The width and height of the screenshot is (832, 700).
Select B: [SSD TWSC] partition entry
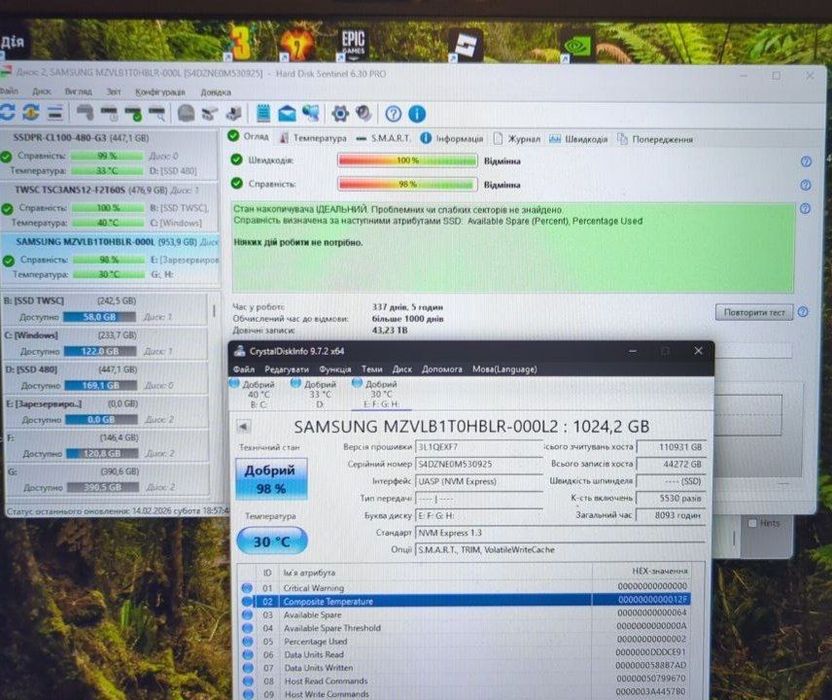[x=105, y=309]
